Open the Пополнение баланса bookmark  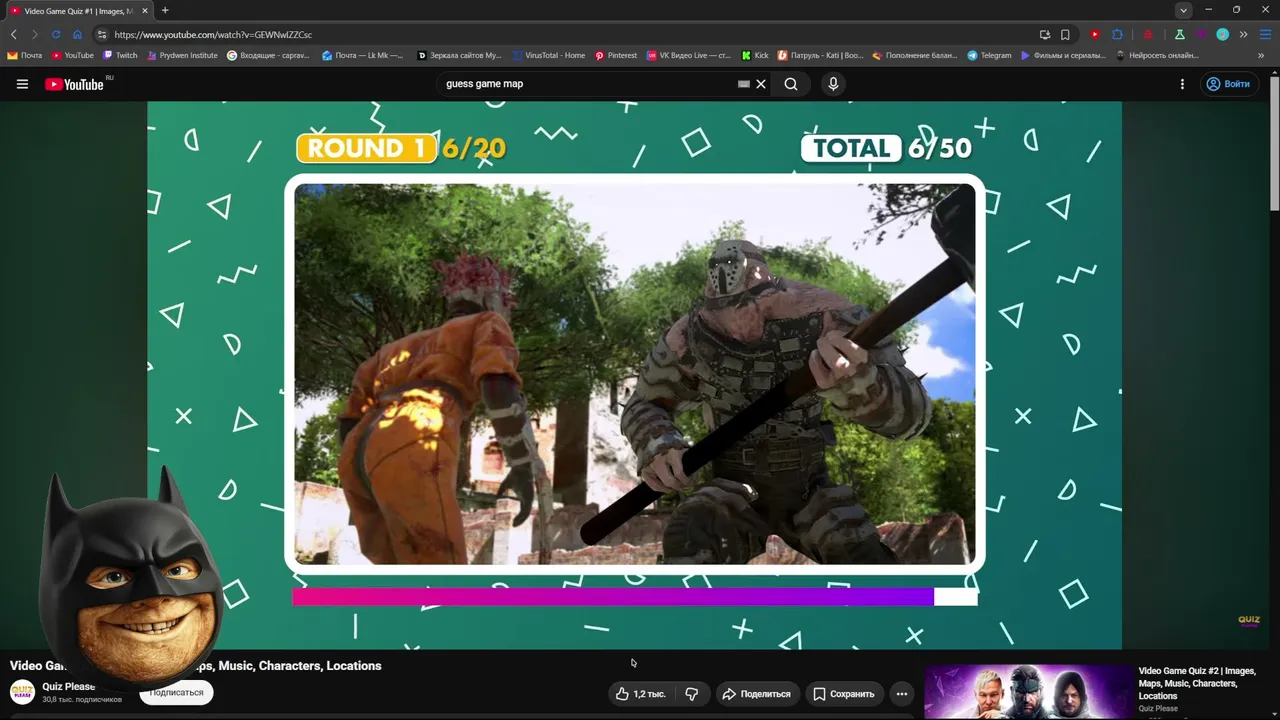pos(915,55)
